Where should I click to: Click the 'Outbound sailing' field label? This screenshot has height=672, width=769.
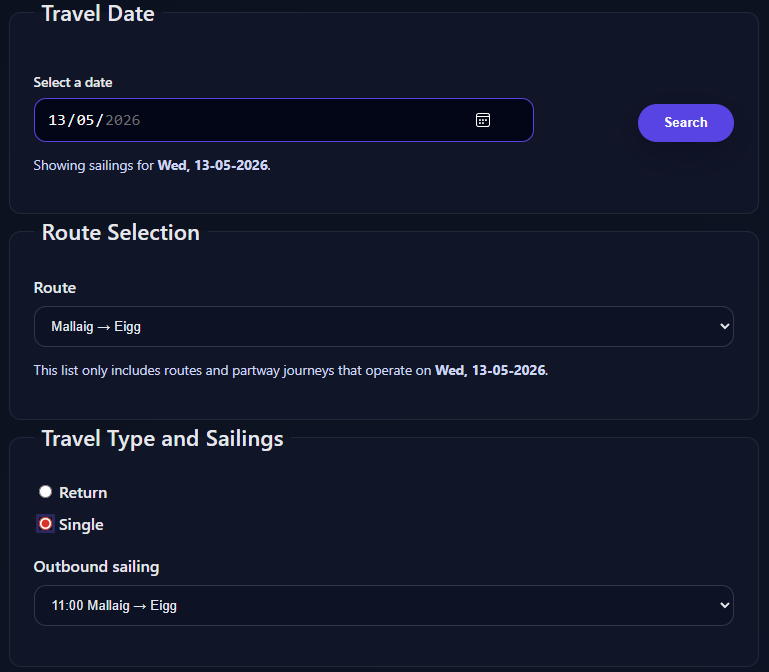pos(96,567)
